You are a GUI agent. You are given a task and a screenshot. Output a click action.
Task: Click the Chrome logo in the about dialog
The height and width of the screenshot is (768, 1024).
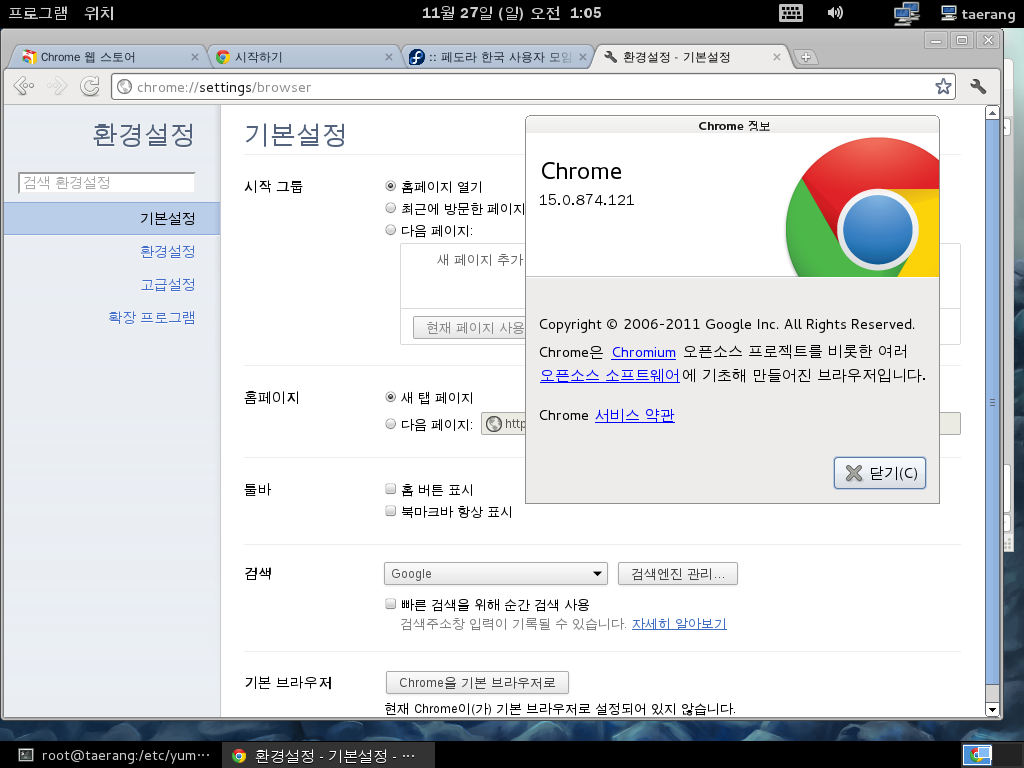coord(863,207)
